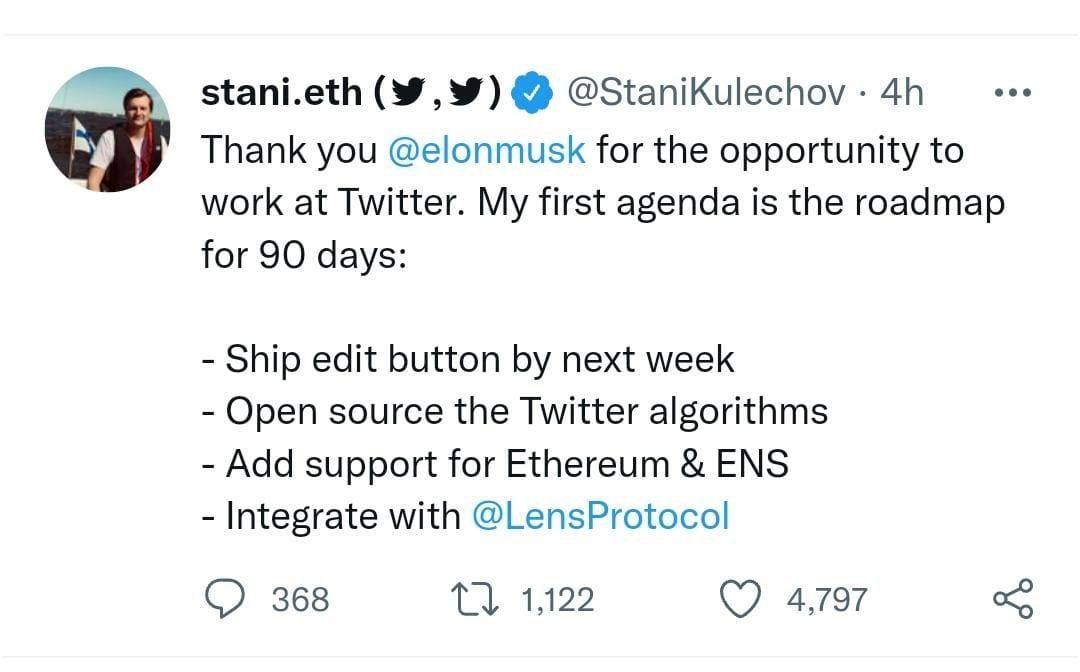Click the 4,797 likes count

click(826, 599)
